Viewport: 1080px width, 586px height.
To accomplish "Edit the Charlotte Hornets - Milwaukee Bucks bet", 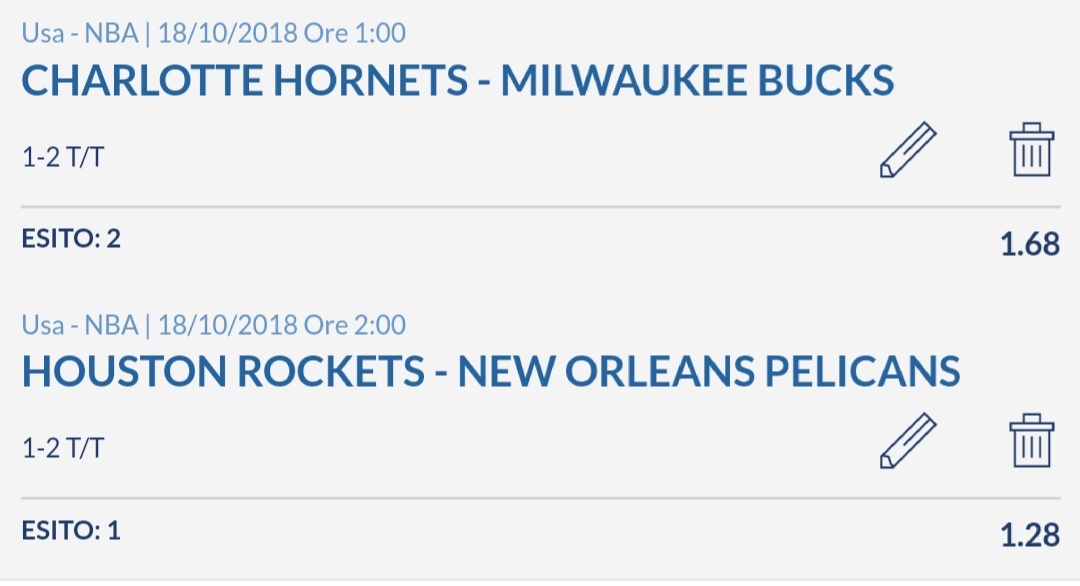I will click(x=908, y=150).
